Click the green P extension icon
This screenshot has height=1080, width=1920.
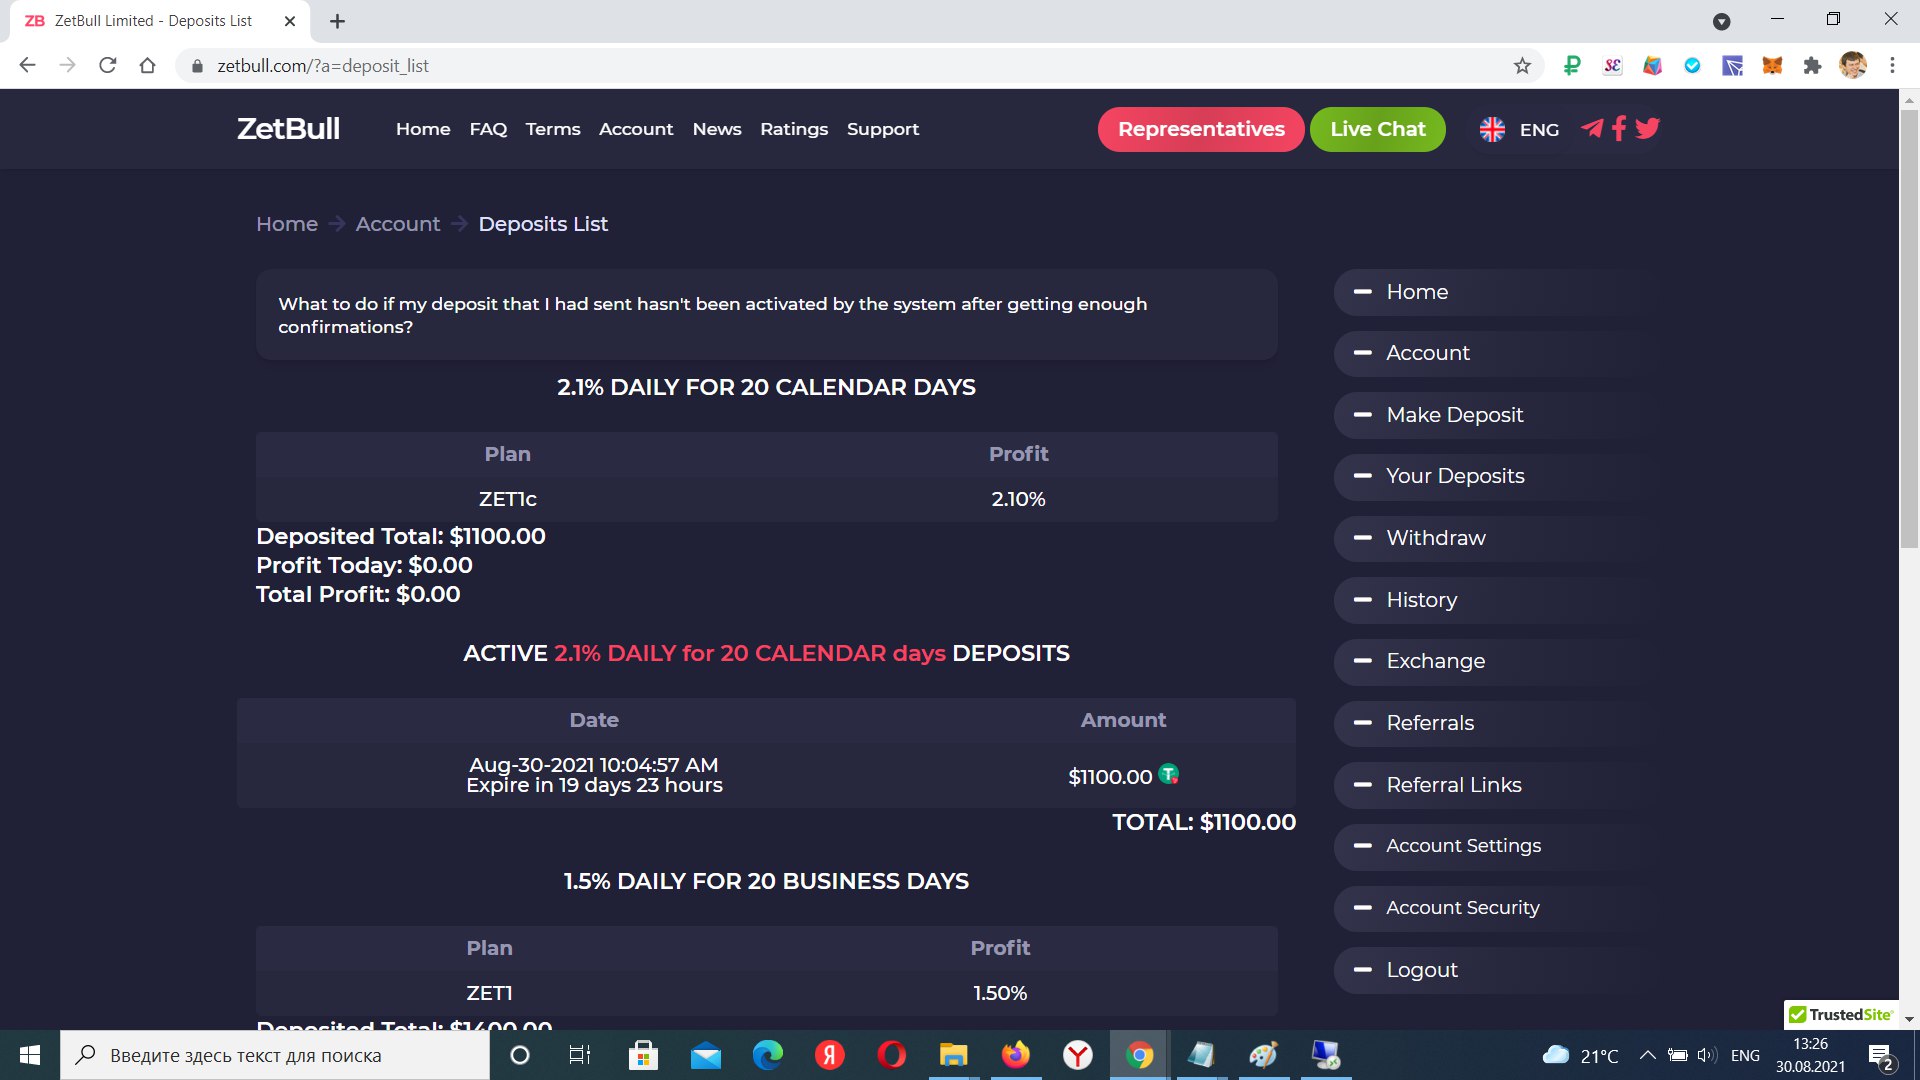pyautogui.click(x=1572, y=66)
